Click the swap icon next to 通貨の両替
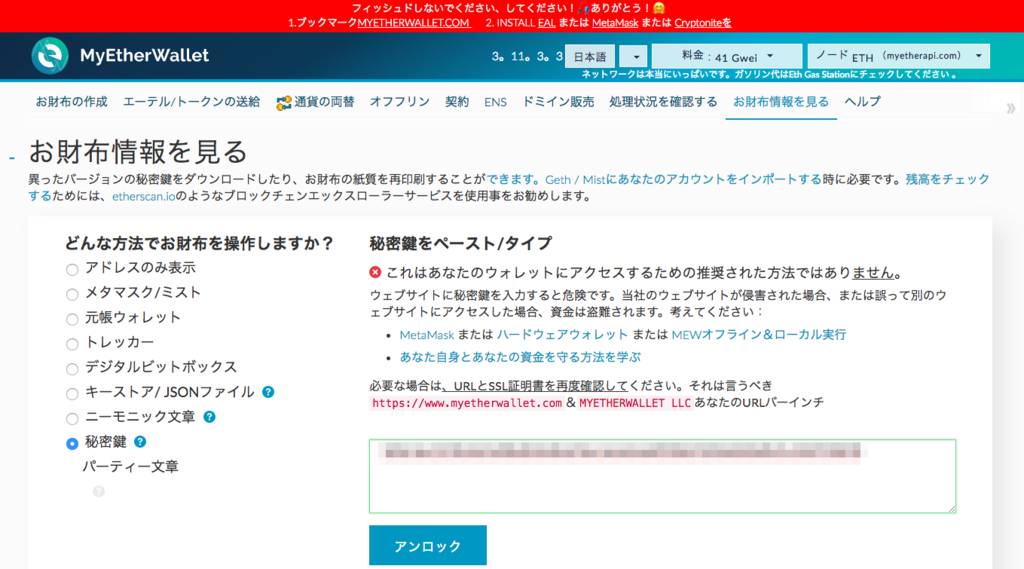The height and width of the screenshot is (569, 1024). tap(283, 103)
